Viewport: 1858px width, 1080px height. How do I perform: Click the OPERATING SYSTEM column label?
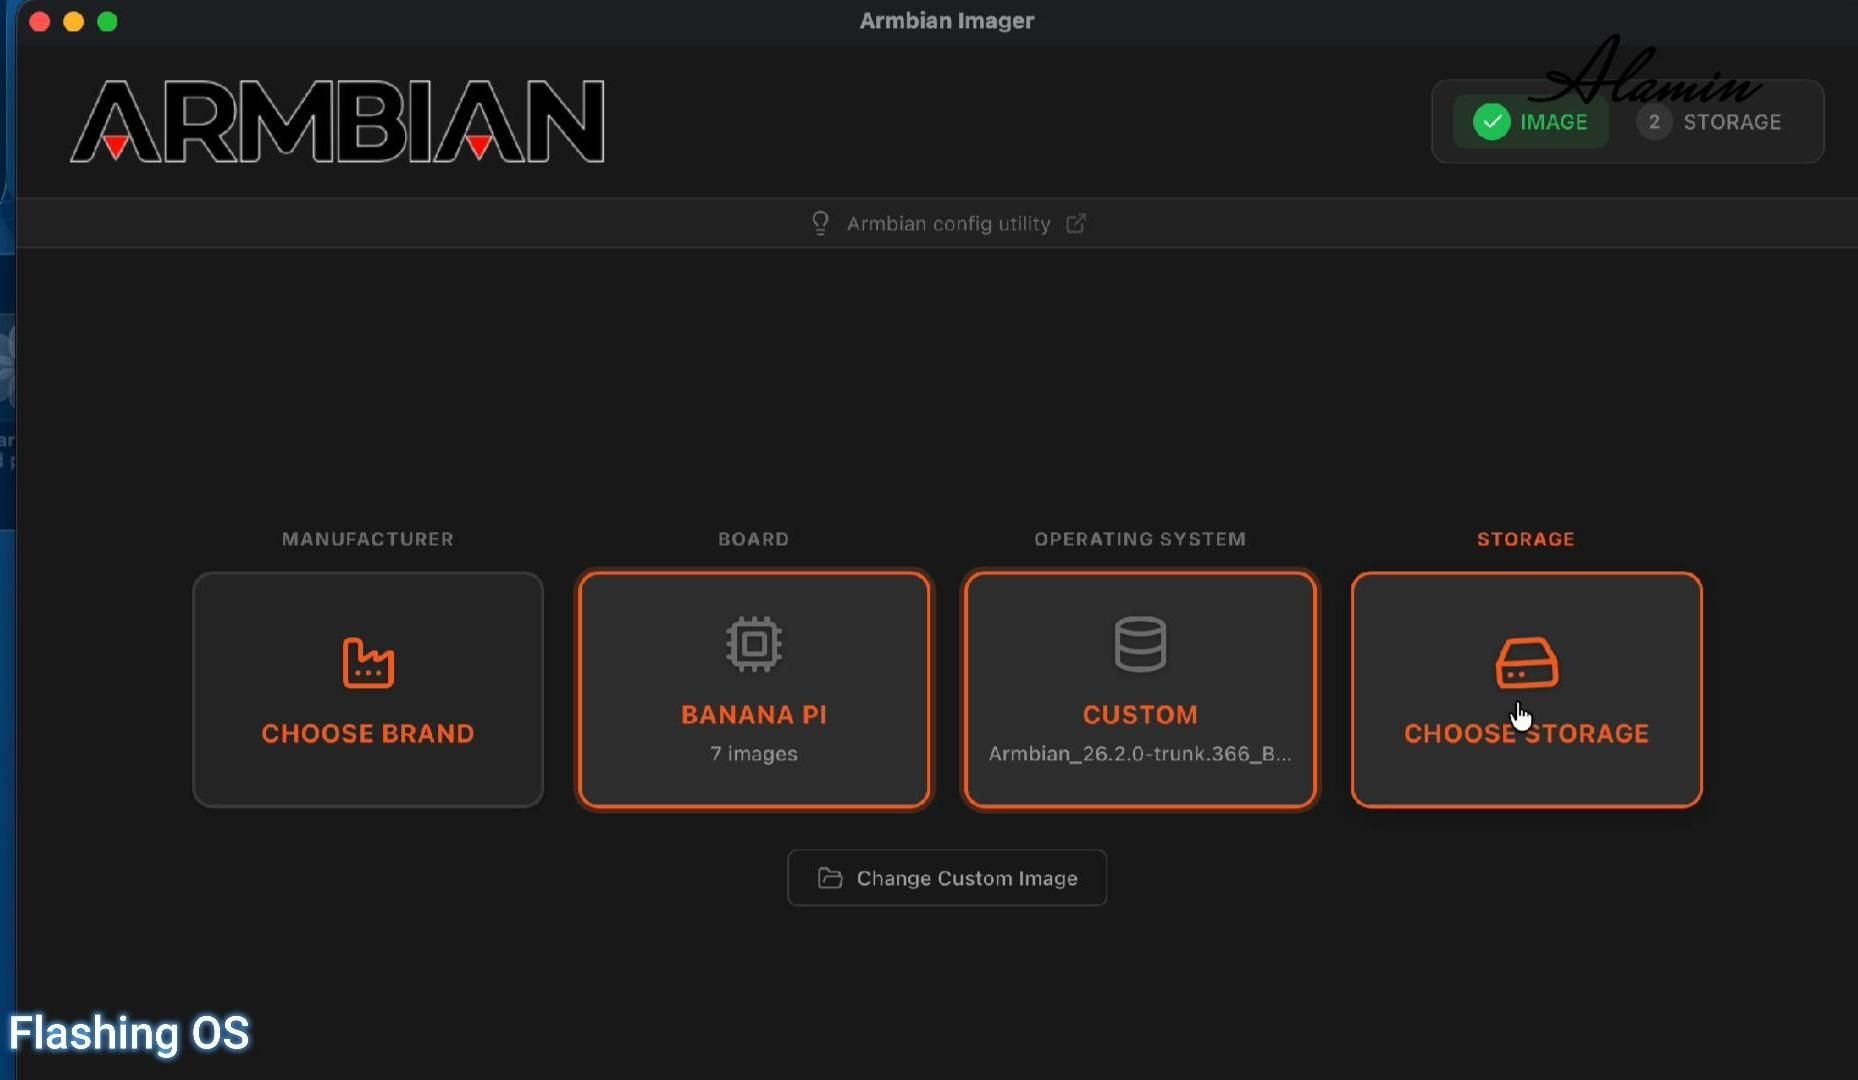point(1140,539)
